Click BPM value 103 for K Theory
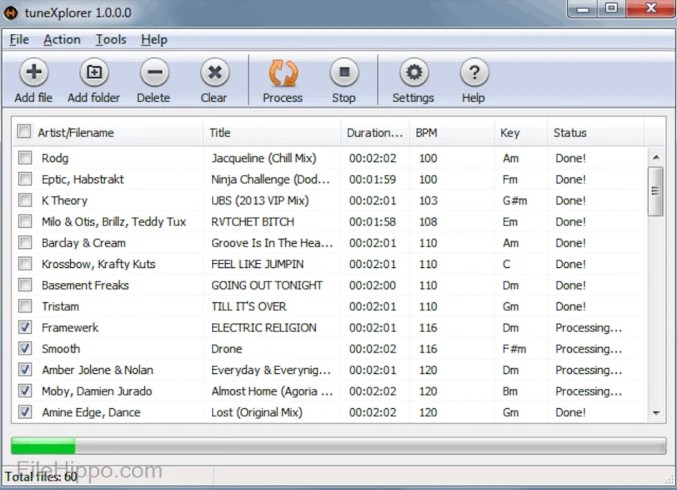The height and width of the screenshot is (490, 677). click(x=428, y=200)
